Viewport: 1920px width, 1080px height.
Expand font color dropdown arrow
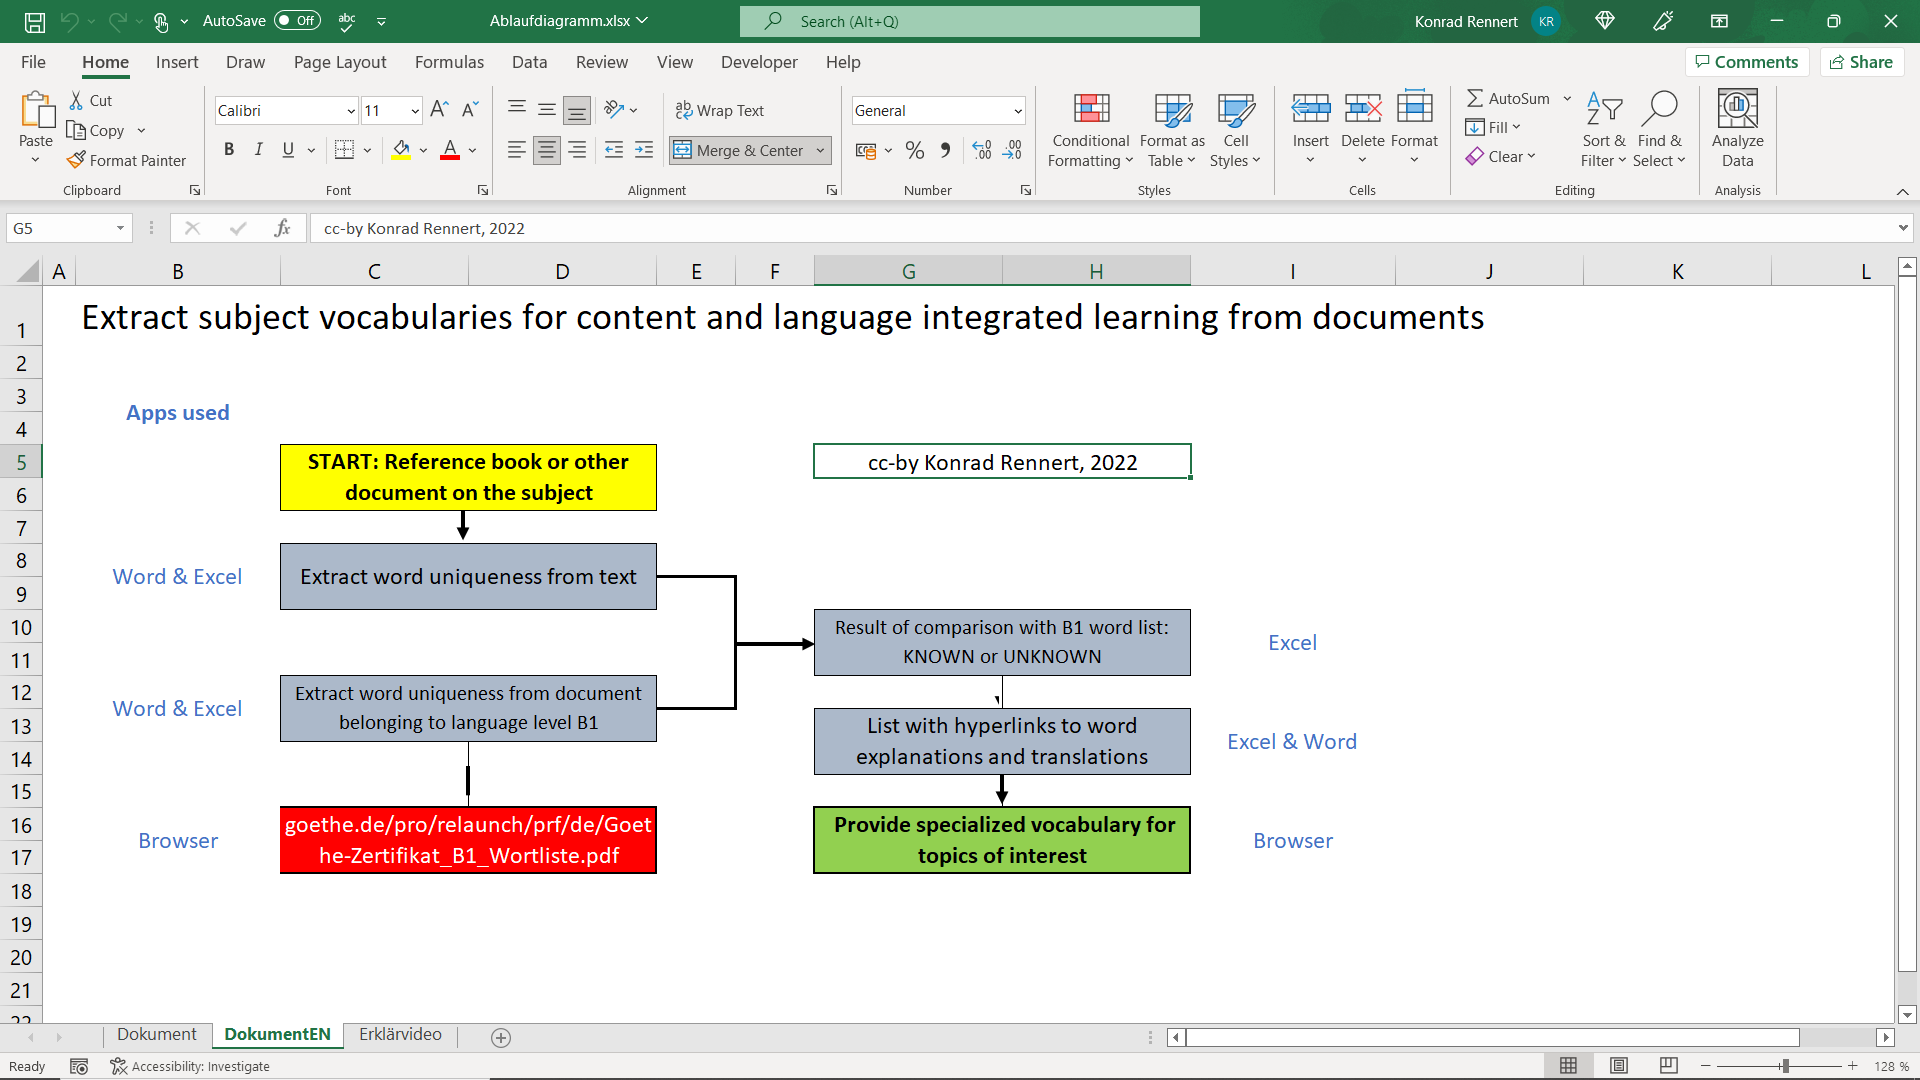pyautogui.click(x=473, y=151)
